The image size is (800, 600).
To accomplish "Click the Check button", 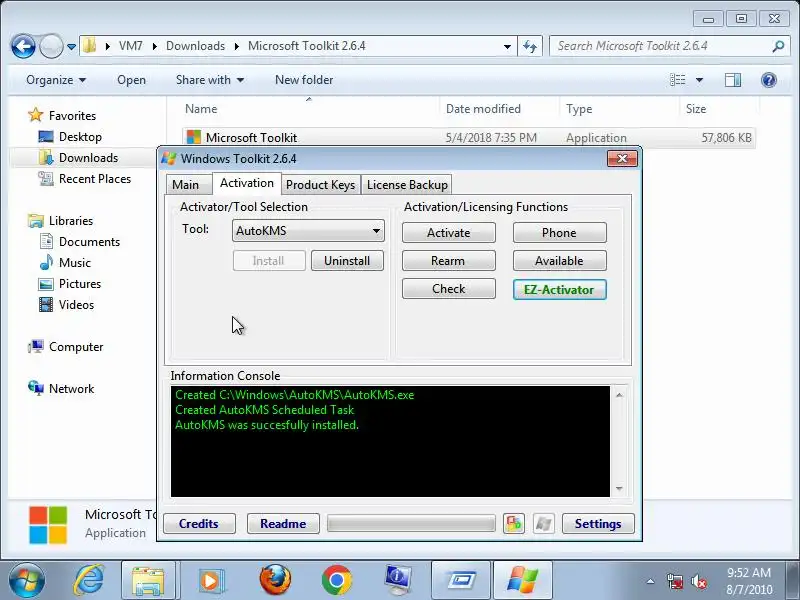I will tap(448, 289).
